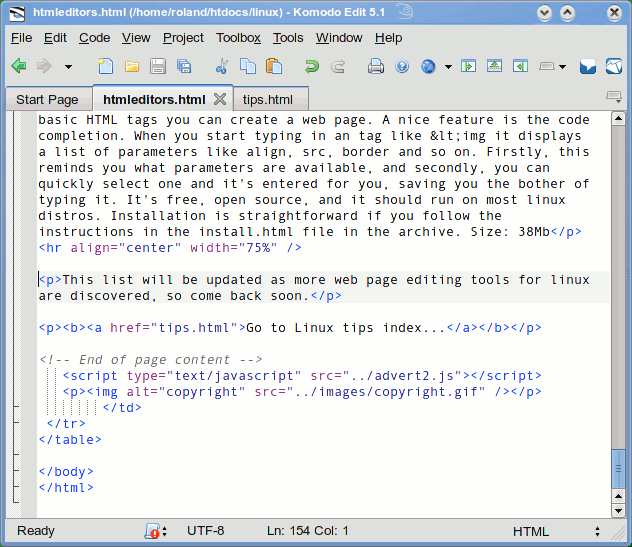Expand the browser preview dropdown arrow
This screenshot has width=632, height=547.
coord(448,67)
